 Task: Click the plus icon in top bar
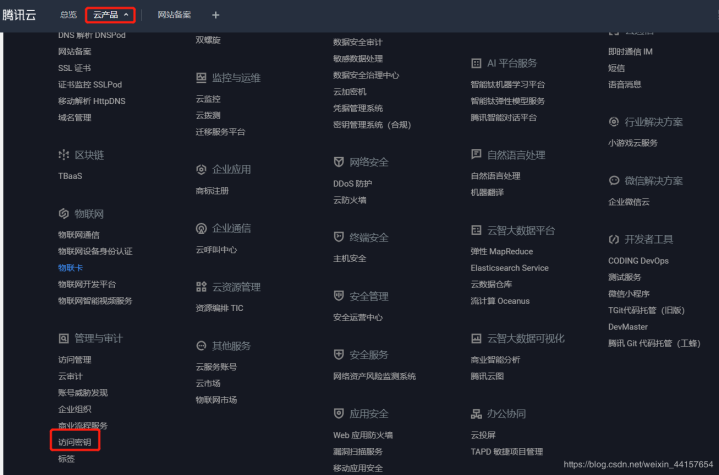click(x=216, y=15)
